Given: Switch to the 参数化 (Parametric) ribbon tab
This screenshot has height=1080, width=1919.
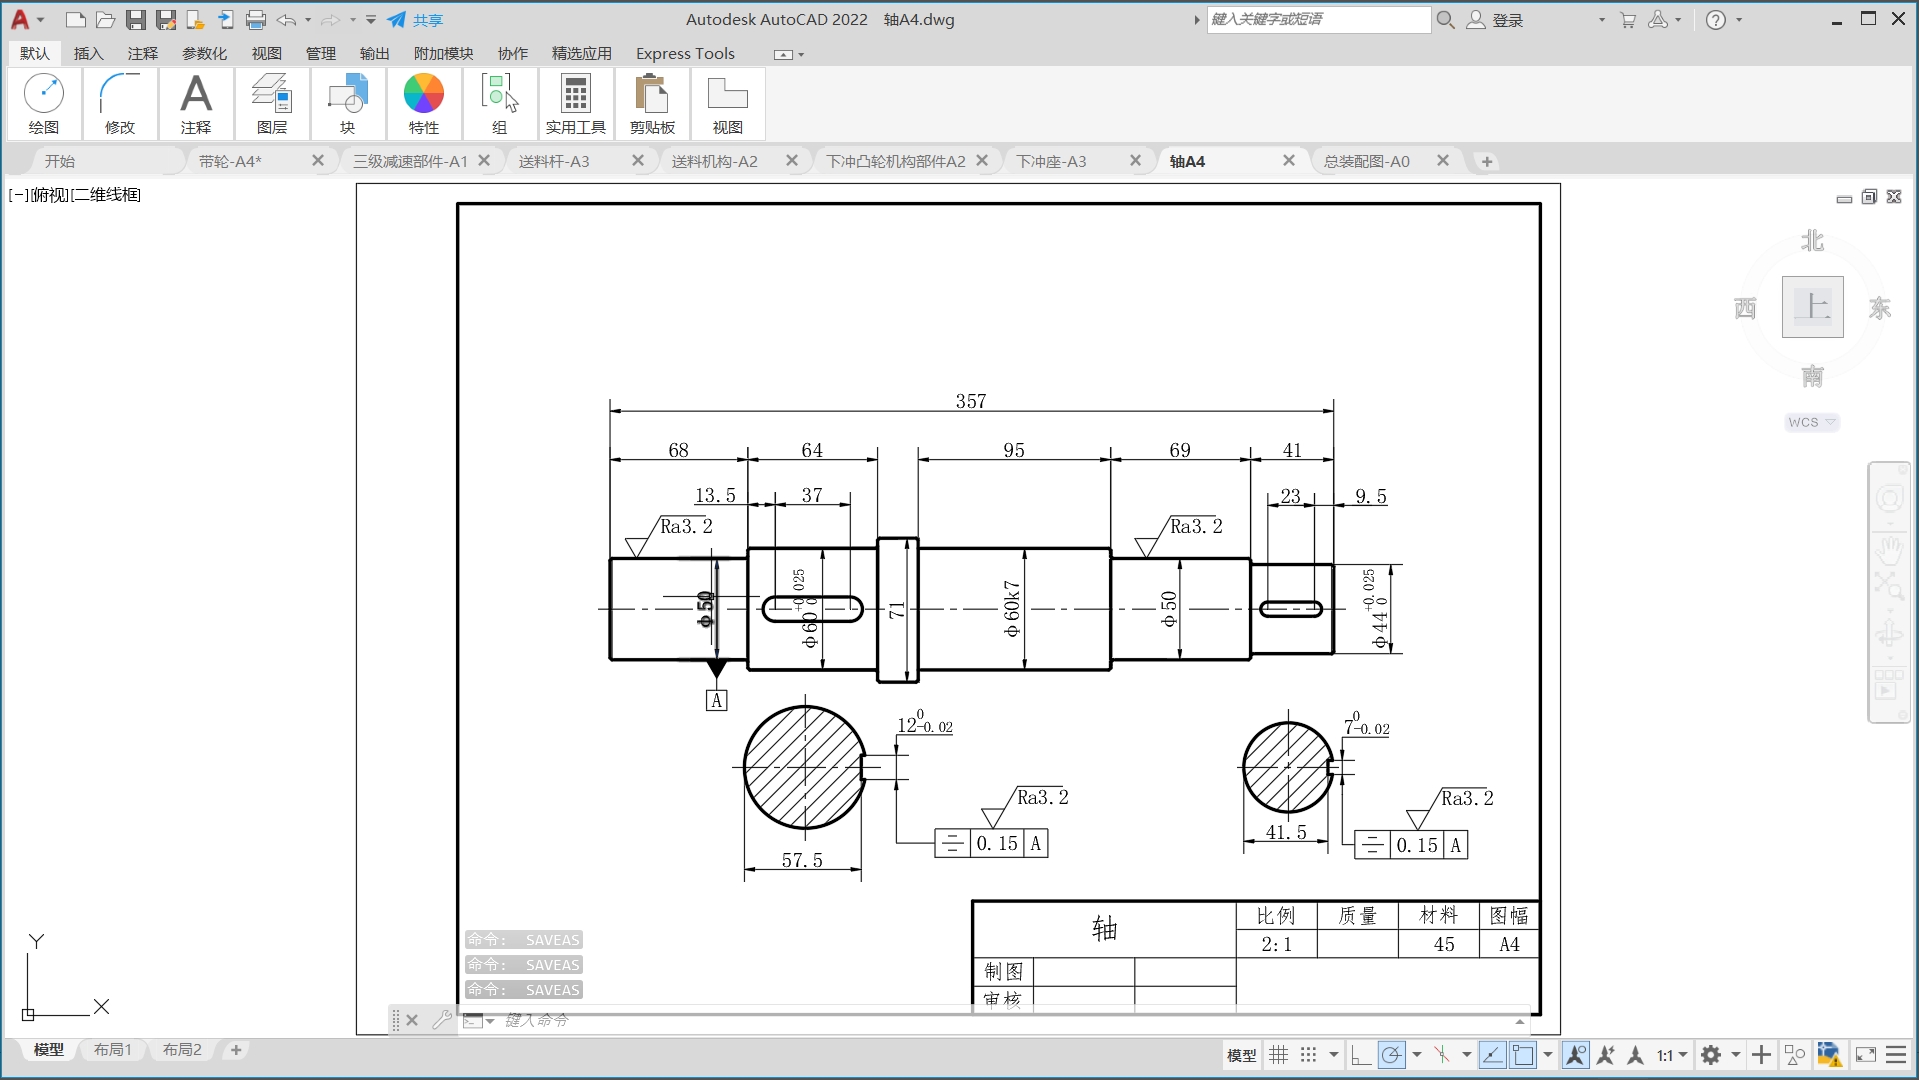Looking at the screenshot, I should point(205,53).
